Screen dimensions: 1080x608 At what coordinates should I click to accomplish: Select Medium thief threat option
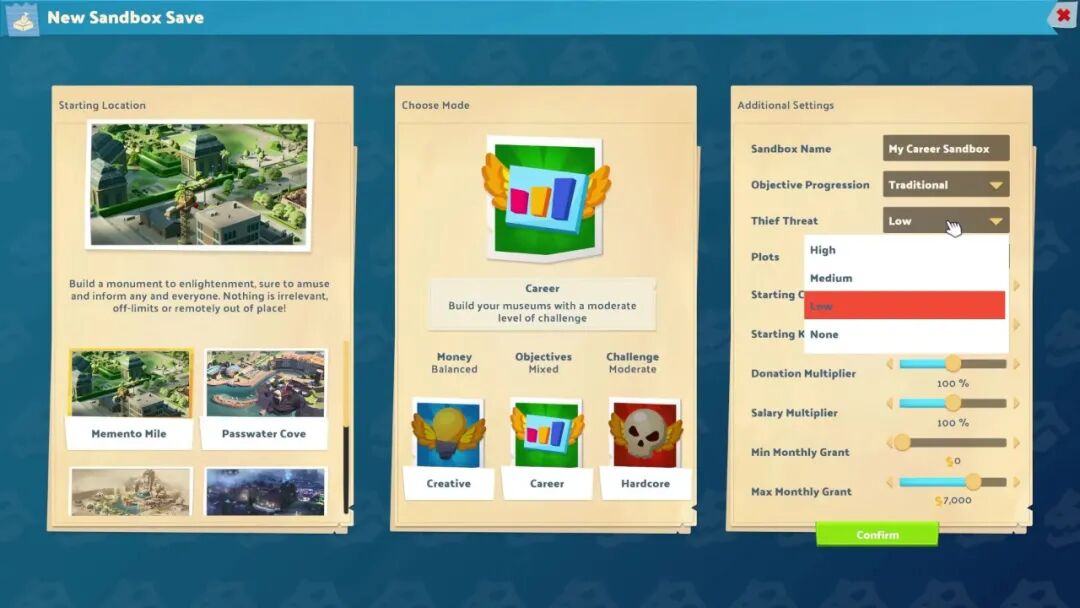(x=904, y=278)
